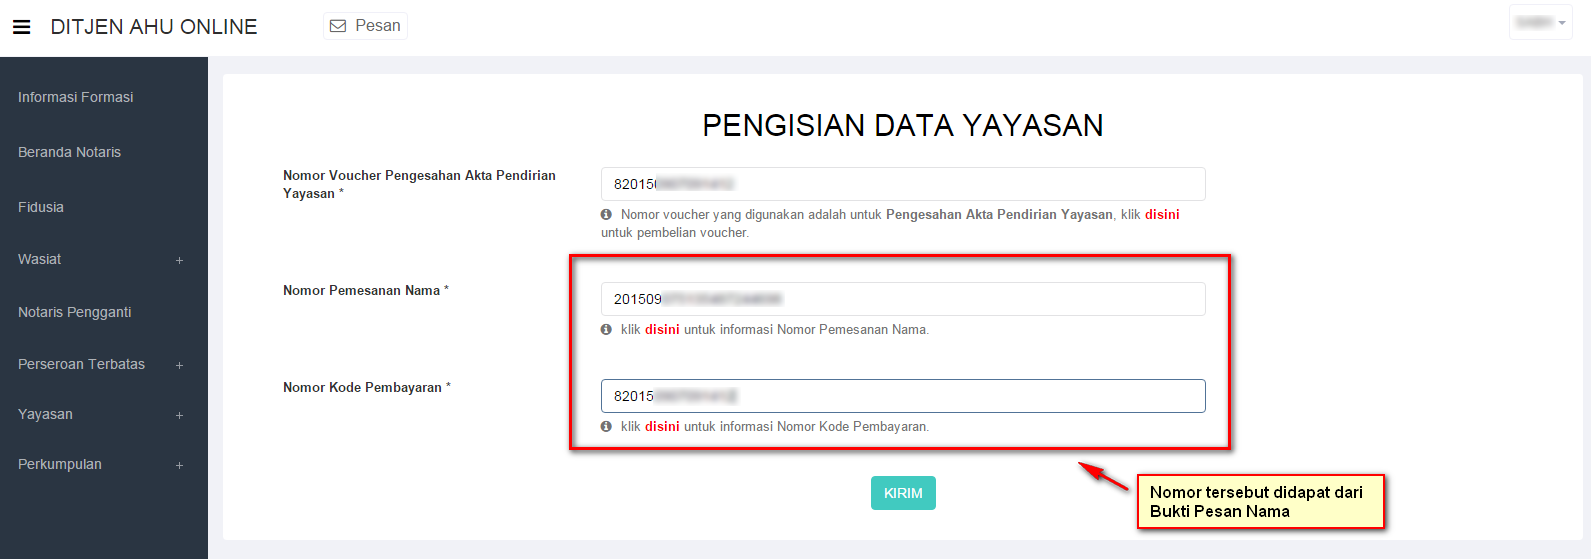Focus the Nomor Pemesanan Nama field

click(903, 299)
